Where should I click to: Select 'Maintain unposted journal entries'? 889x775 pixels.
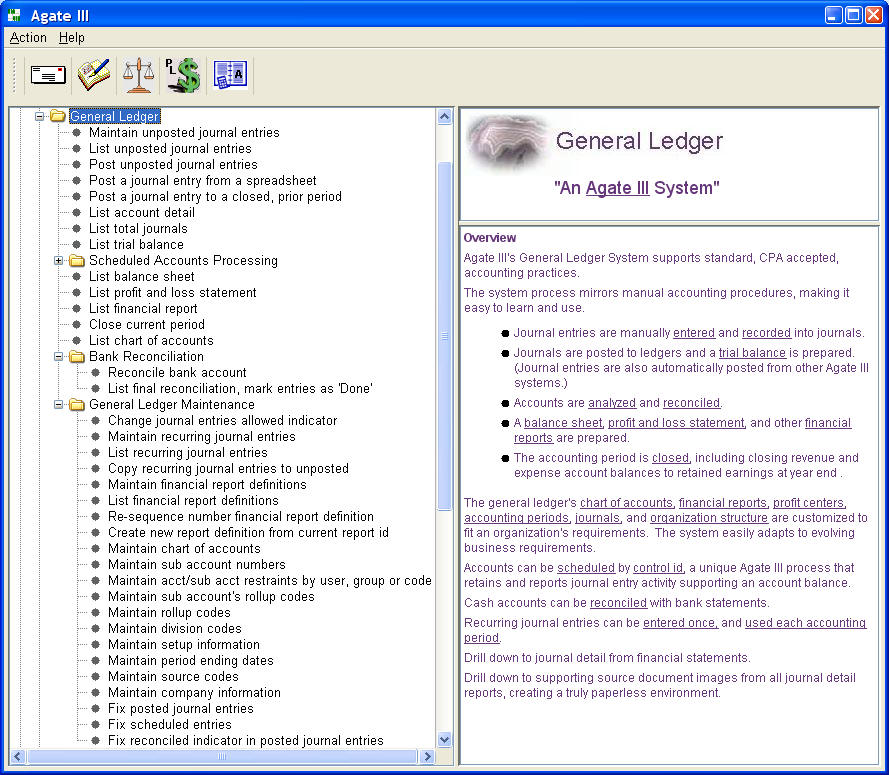pyautogui.click(x=184, y=133)
